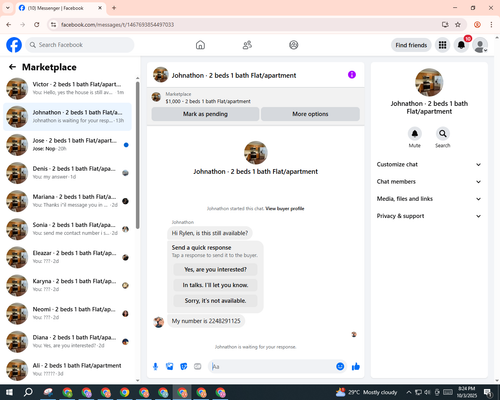Send 'Yes, are you interested?' quick response

coord(215,269)
